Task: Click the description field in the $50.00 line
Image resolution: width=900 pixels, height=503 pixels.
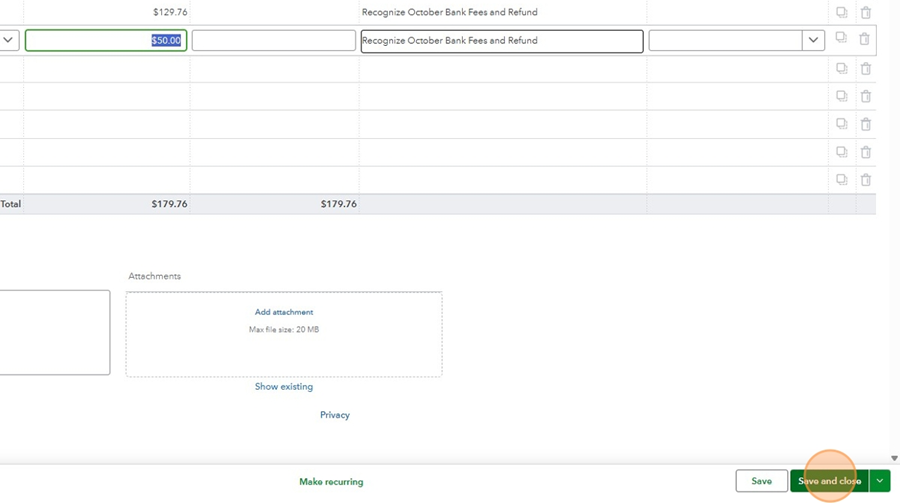Action: tap(501, 41)
